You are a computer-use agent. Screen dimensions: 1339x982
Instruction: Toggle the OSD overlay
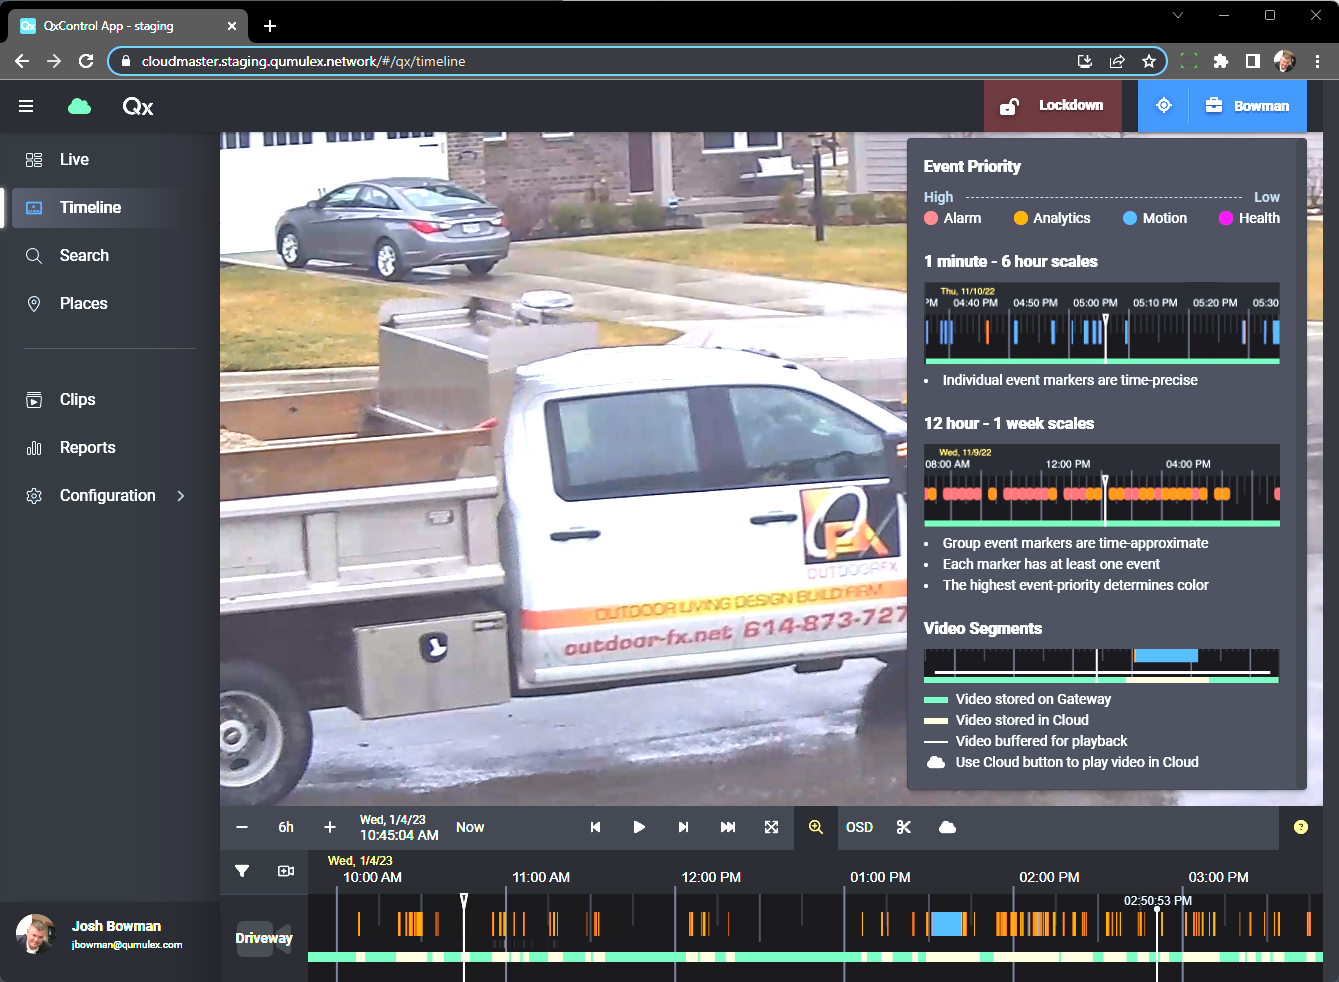click(x=859, y=828)
